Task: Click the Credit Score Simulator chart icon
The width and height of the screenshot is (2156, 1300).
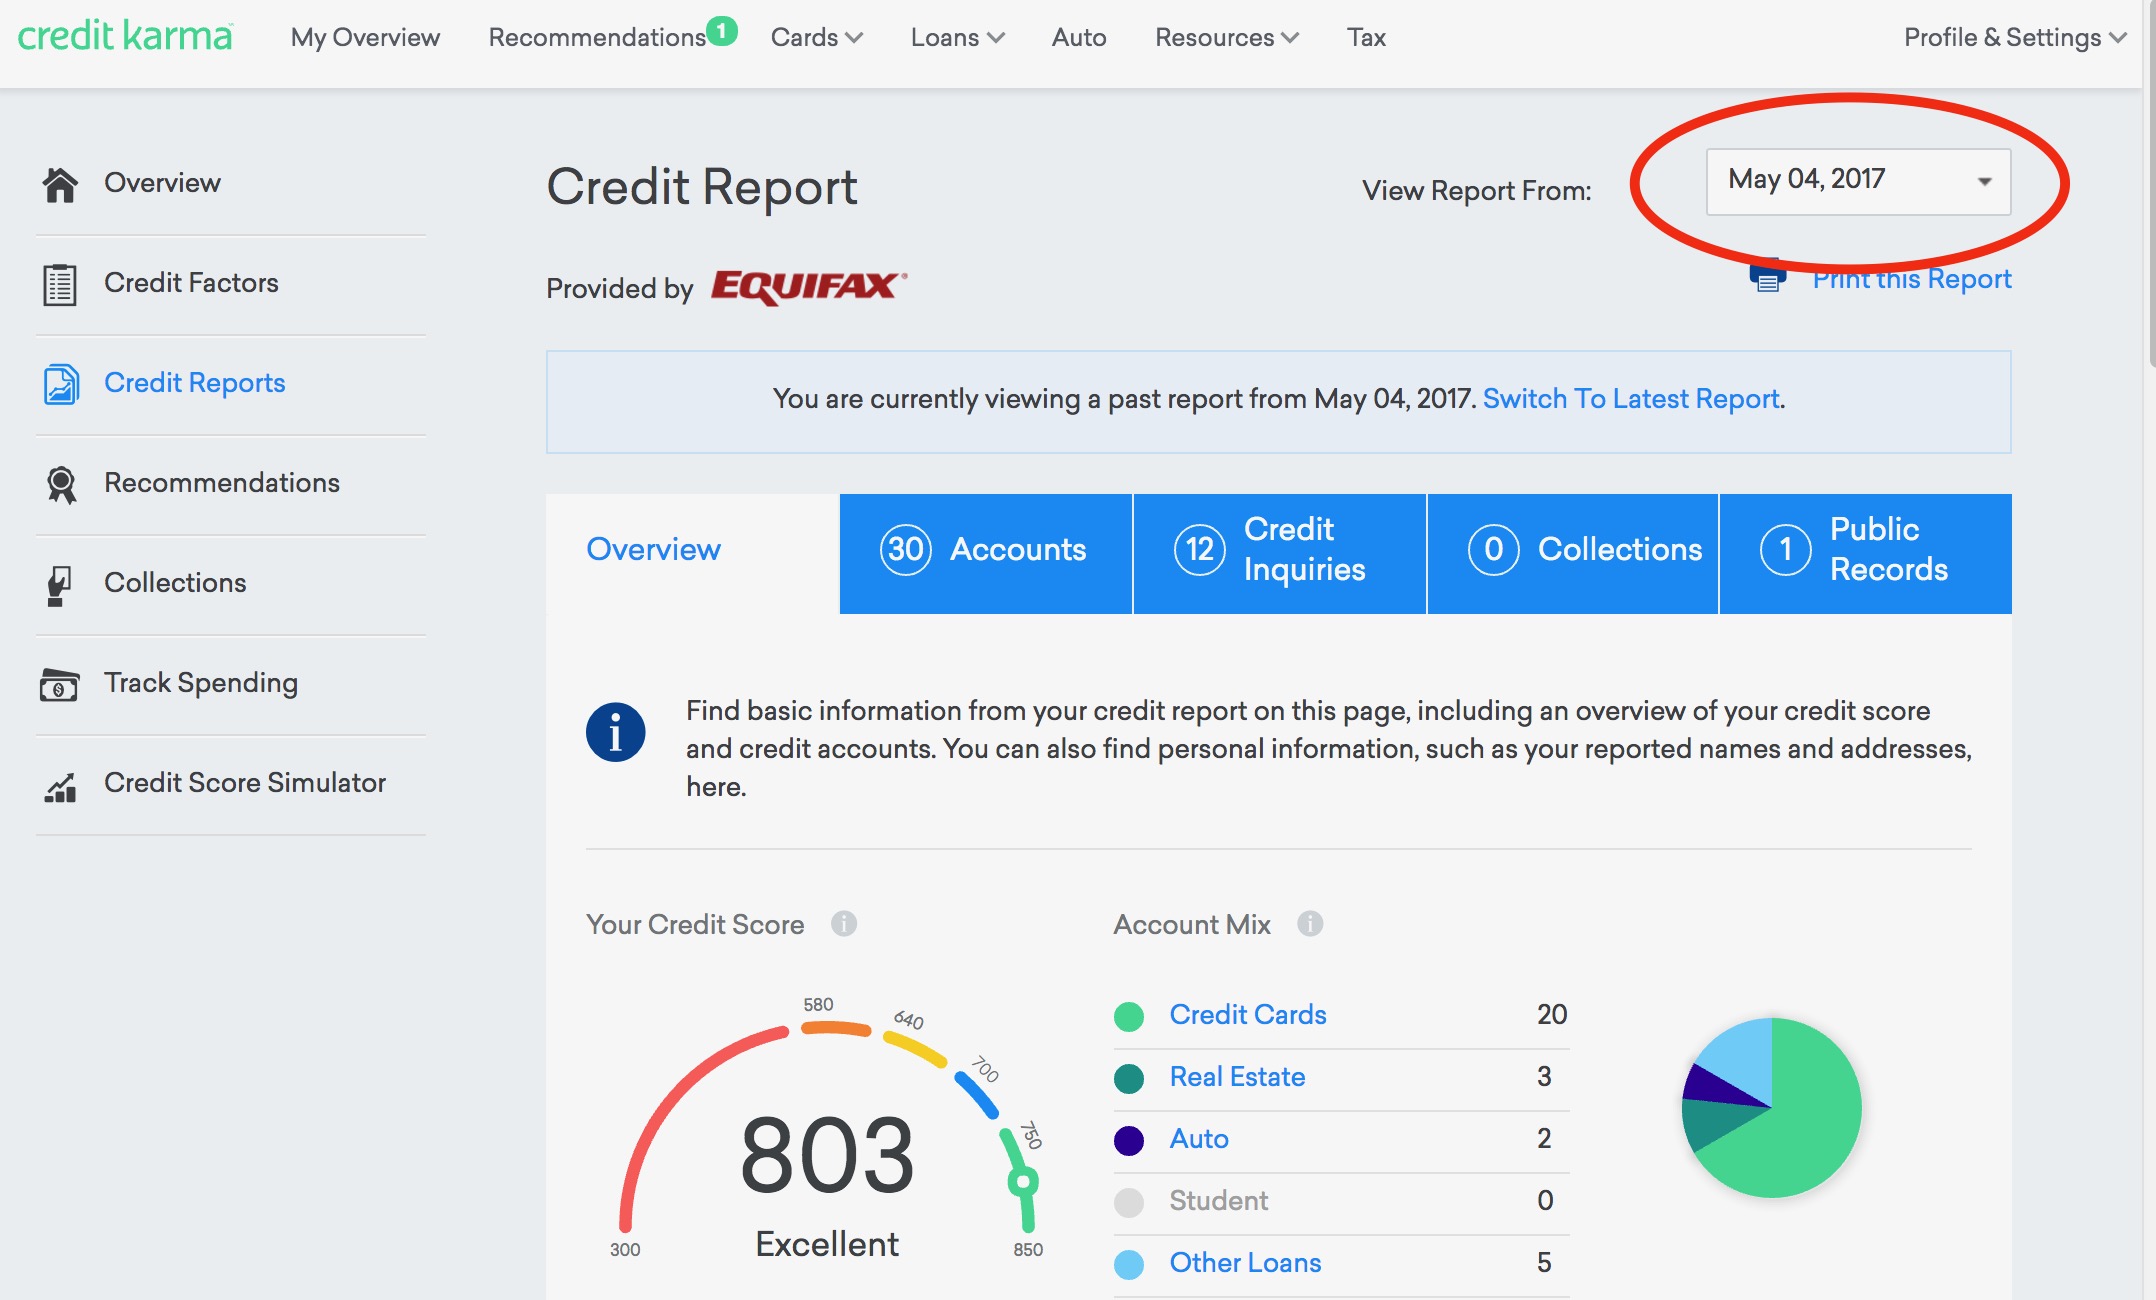Action: pos(60,787)
